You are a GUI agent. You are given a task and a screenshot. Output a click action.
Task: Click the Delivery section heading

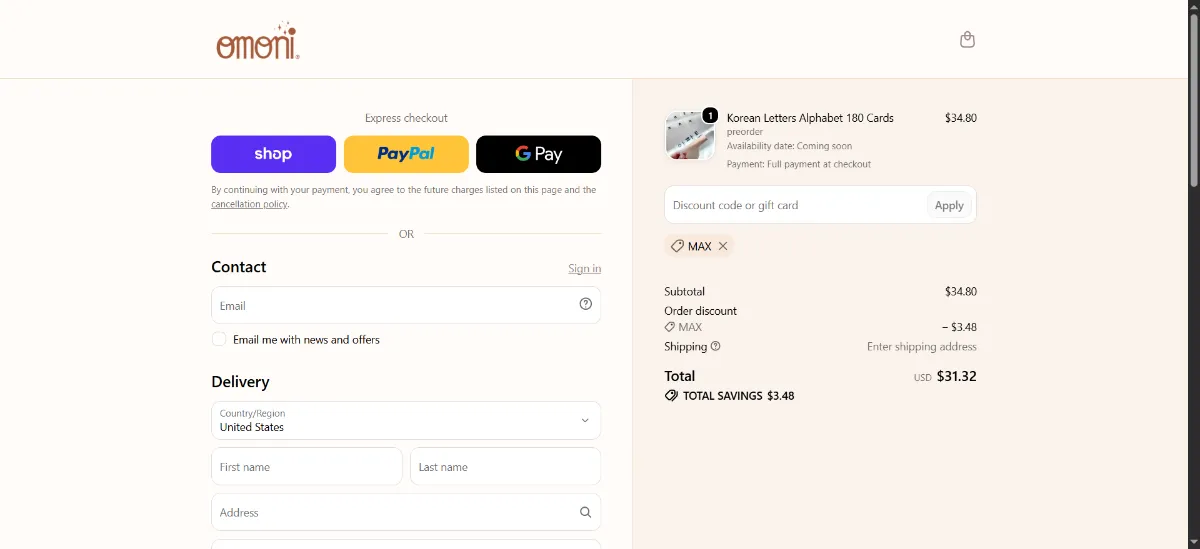point(240,382)
